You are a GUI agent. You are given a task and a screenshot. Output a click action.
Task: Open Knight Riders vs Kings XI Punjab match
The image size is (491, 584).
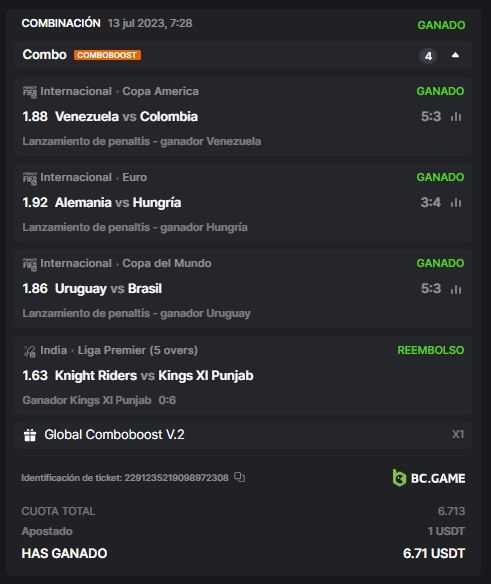154,375
